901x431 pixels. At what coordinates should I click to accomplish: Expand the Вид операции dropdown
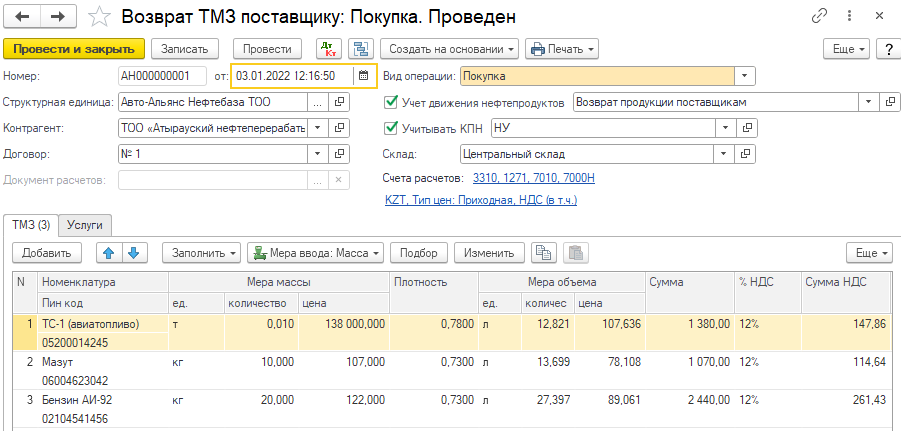tap(745, 76)
